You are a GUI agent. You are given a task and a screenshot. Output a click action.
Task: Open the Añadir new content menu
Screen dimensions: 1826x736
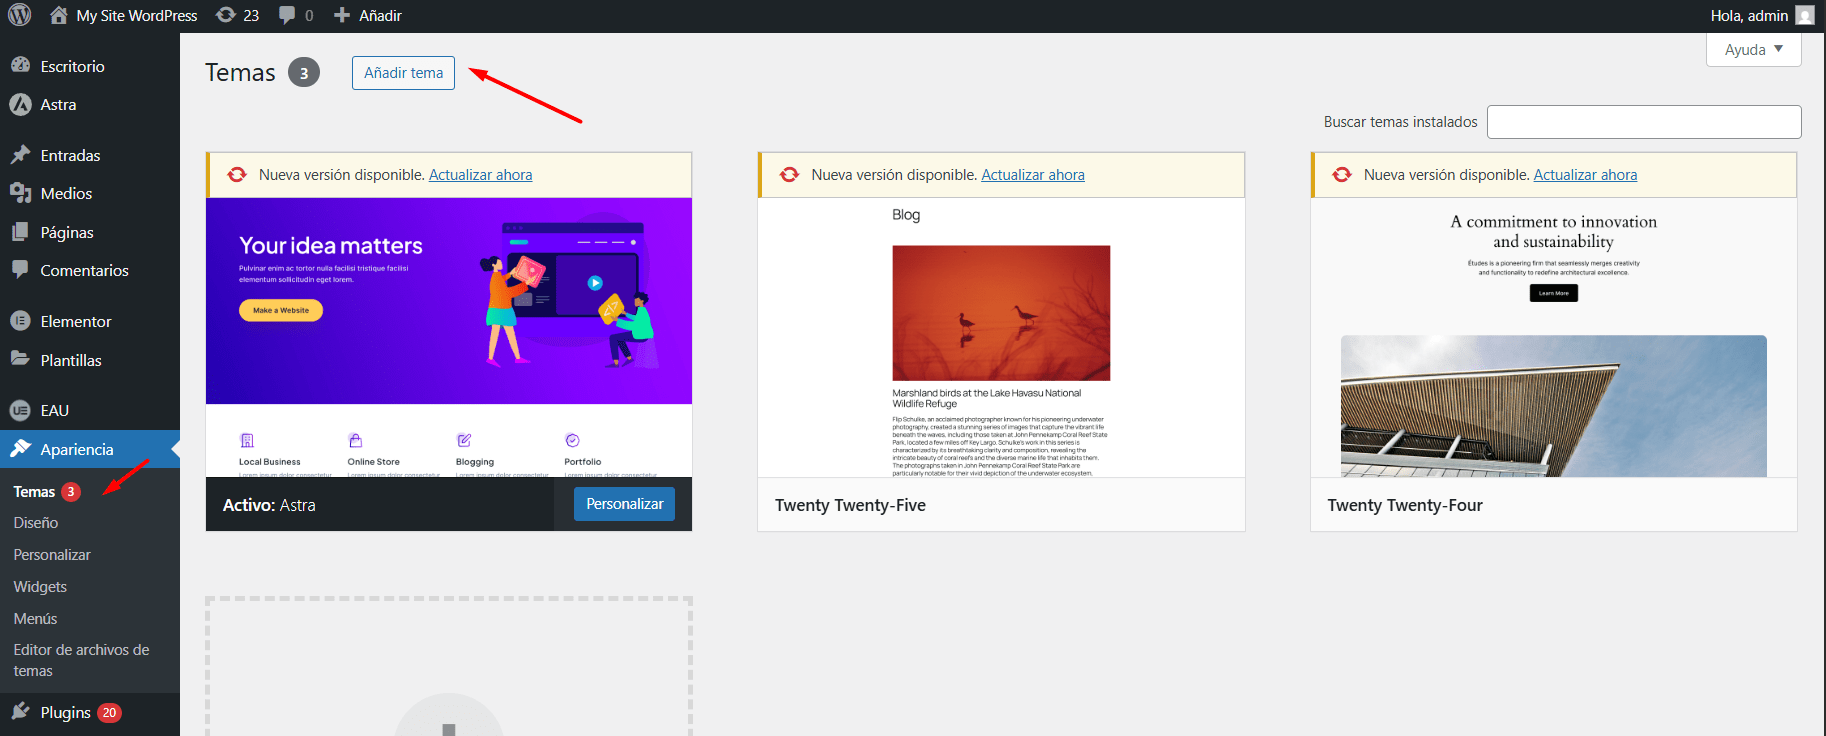pos(367,15)
